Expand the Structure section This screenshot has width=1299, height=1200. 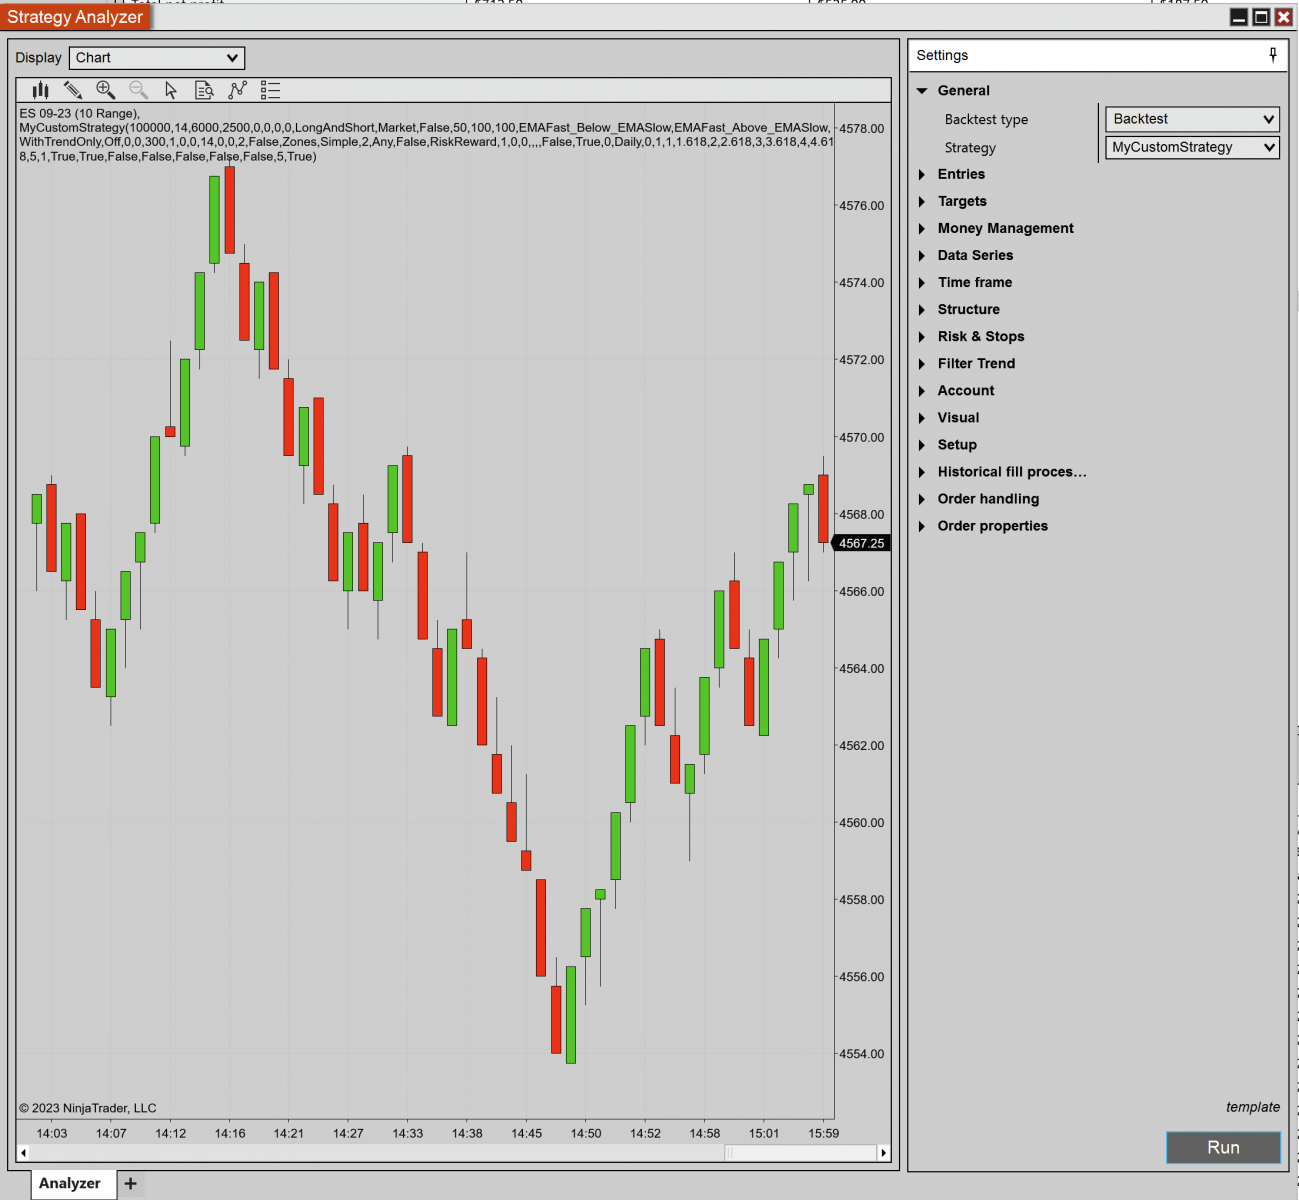point(922,310)
